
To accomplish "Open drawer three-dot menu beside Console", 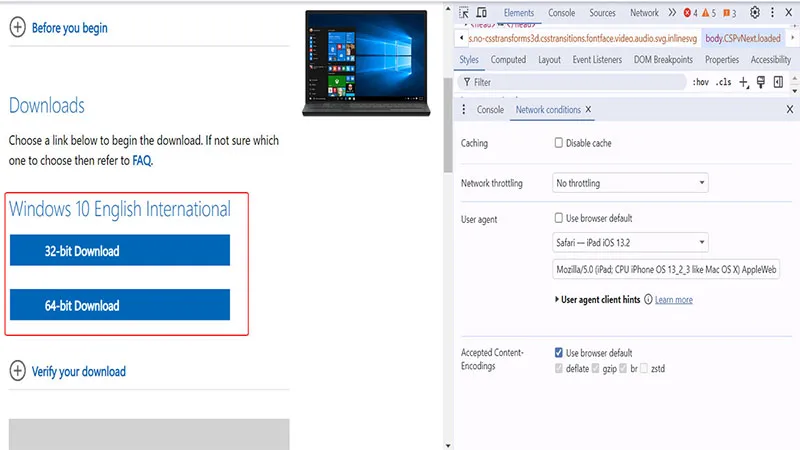I will point(464,110).
